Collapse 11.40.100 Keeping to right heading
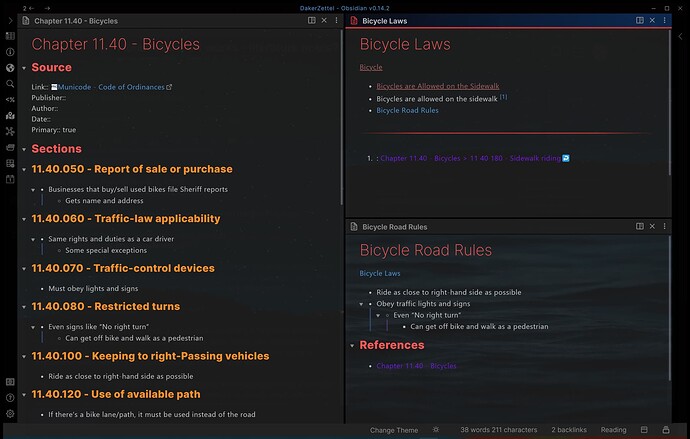This screenshot has height=439, width=690. tap(24, 356)
